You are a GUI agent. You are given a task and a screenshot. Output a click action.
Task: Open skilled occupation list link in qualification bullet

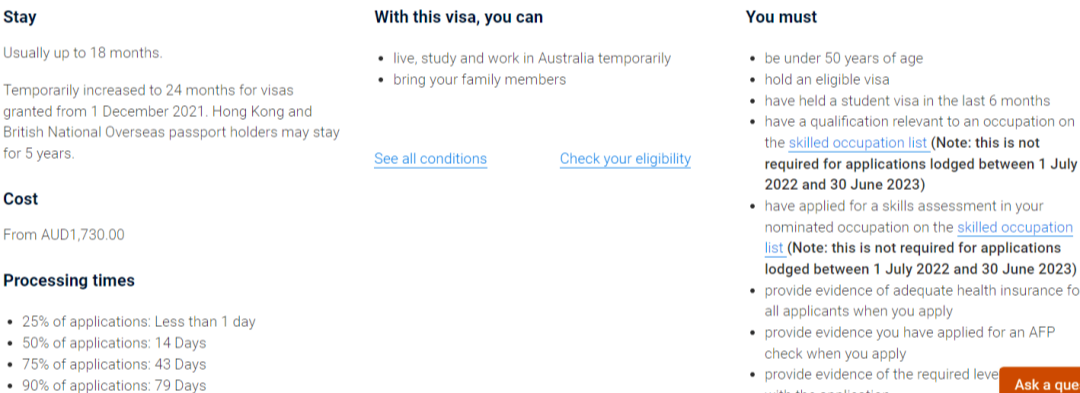(859, 143)
